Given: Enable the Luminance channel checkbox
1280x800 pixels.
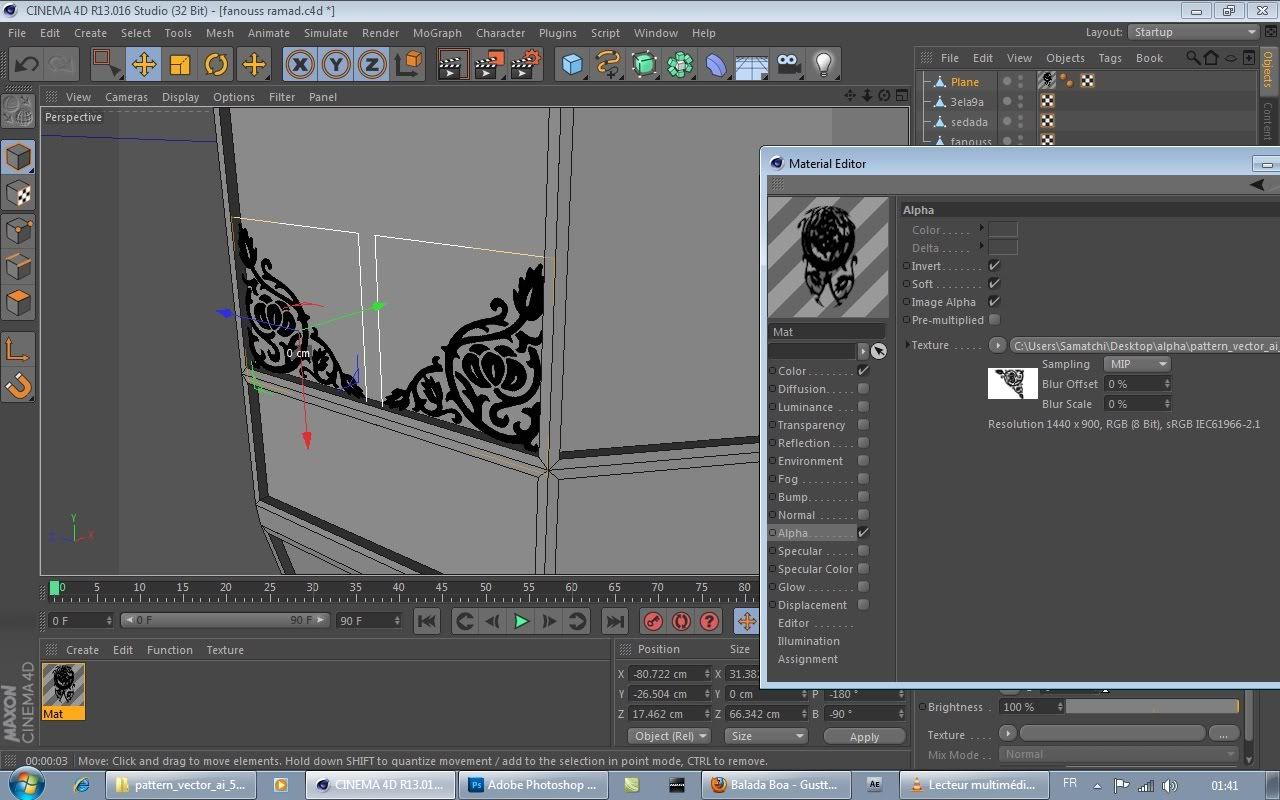Looking at the screenshot, I should 863,407.
